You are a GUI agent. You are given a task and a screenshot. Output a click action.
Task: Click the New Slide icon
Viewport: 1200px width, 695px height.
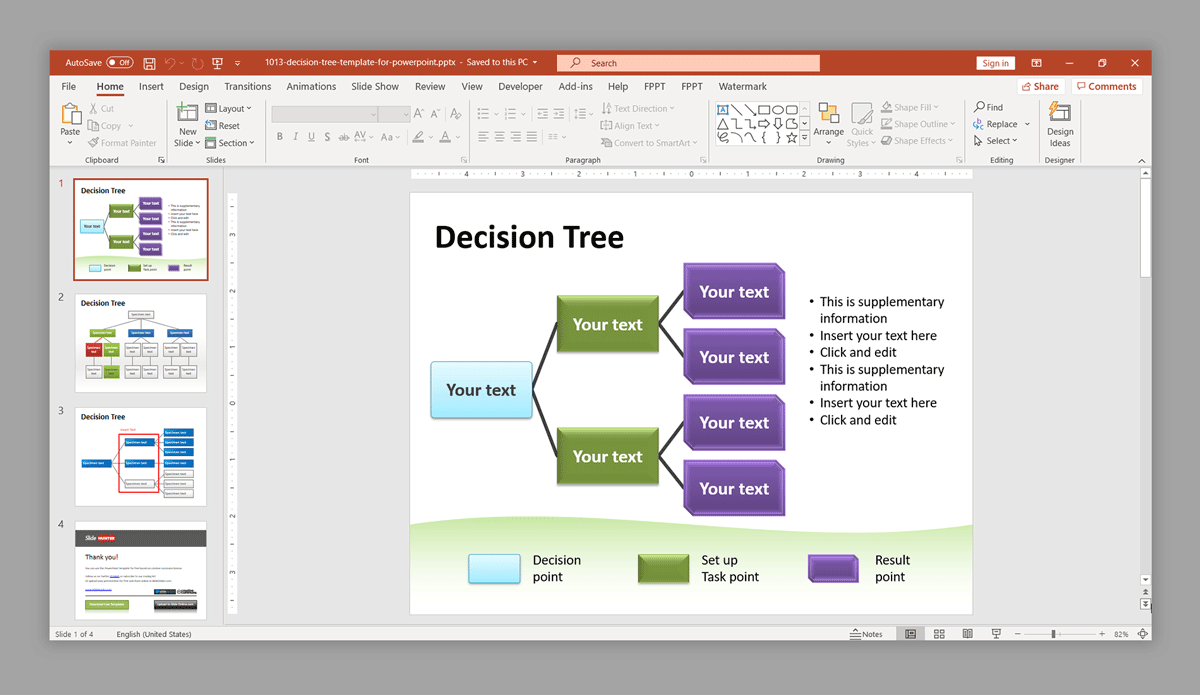point(187,114)
